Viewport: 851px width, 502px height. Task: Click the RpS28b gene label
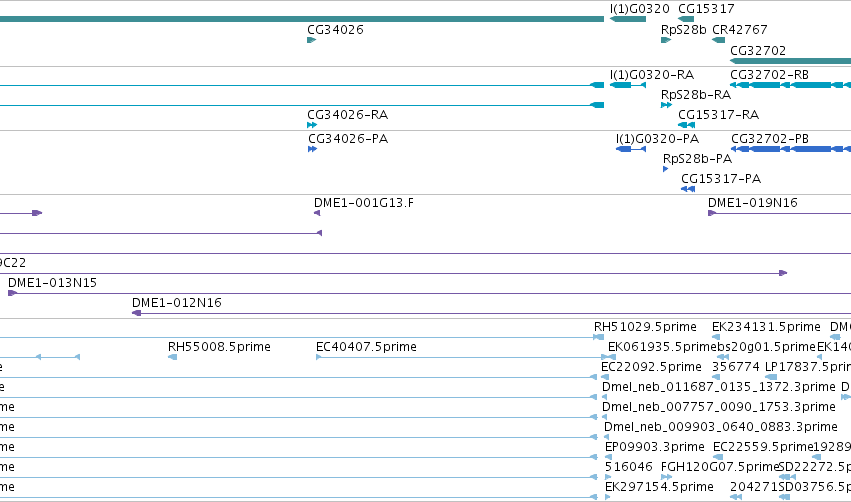click(684, 30)
